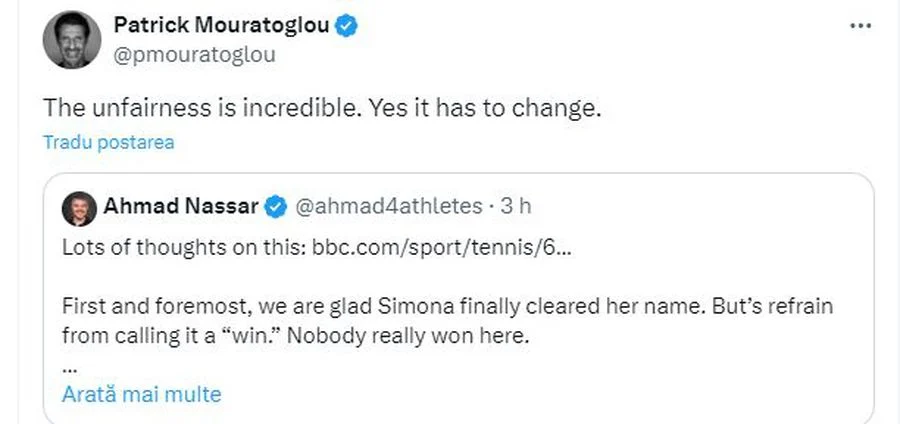Click Patrick Mouratoglou's profile picture
The image size is (900, 424).
(x=71, y=40)
